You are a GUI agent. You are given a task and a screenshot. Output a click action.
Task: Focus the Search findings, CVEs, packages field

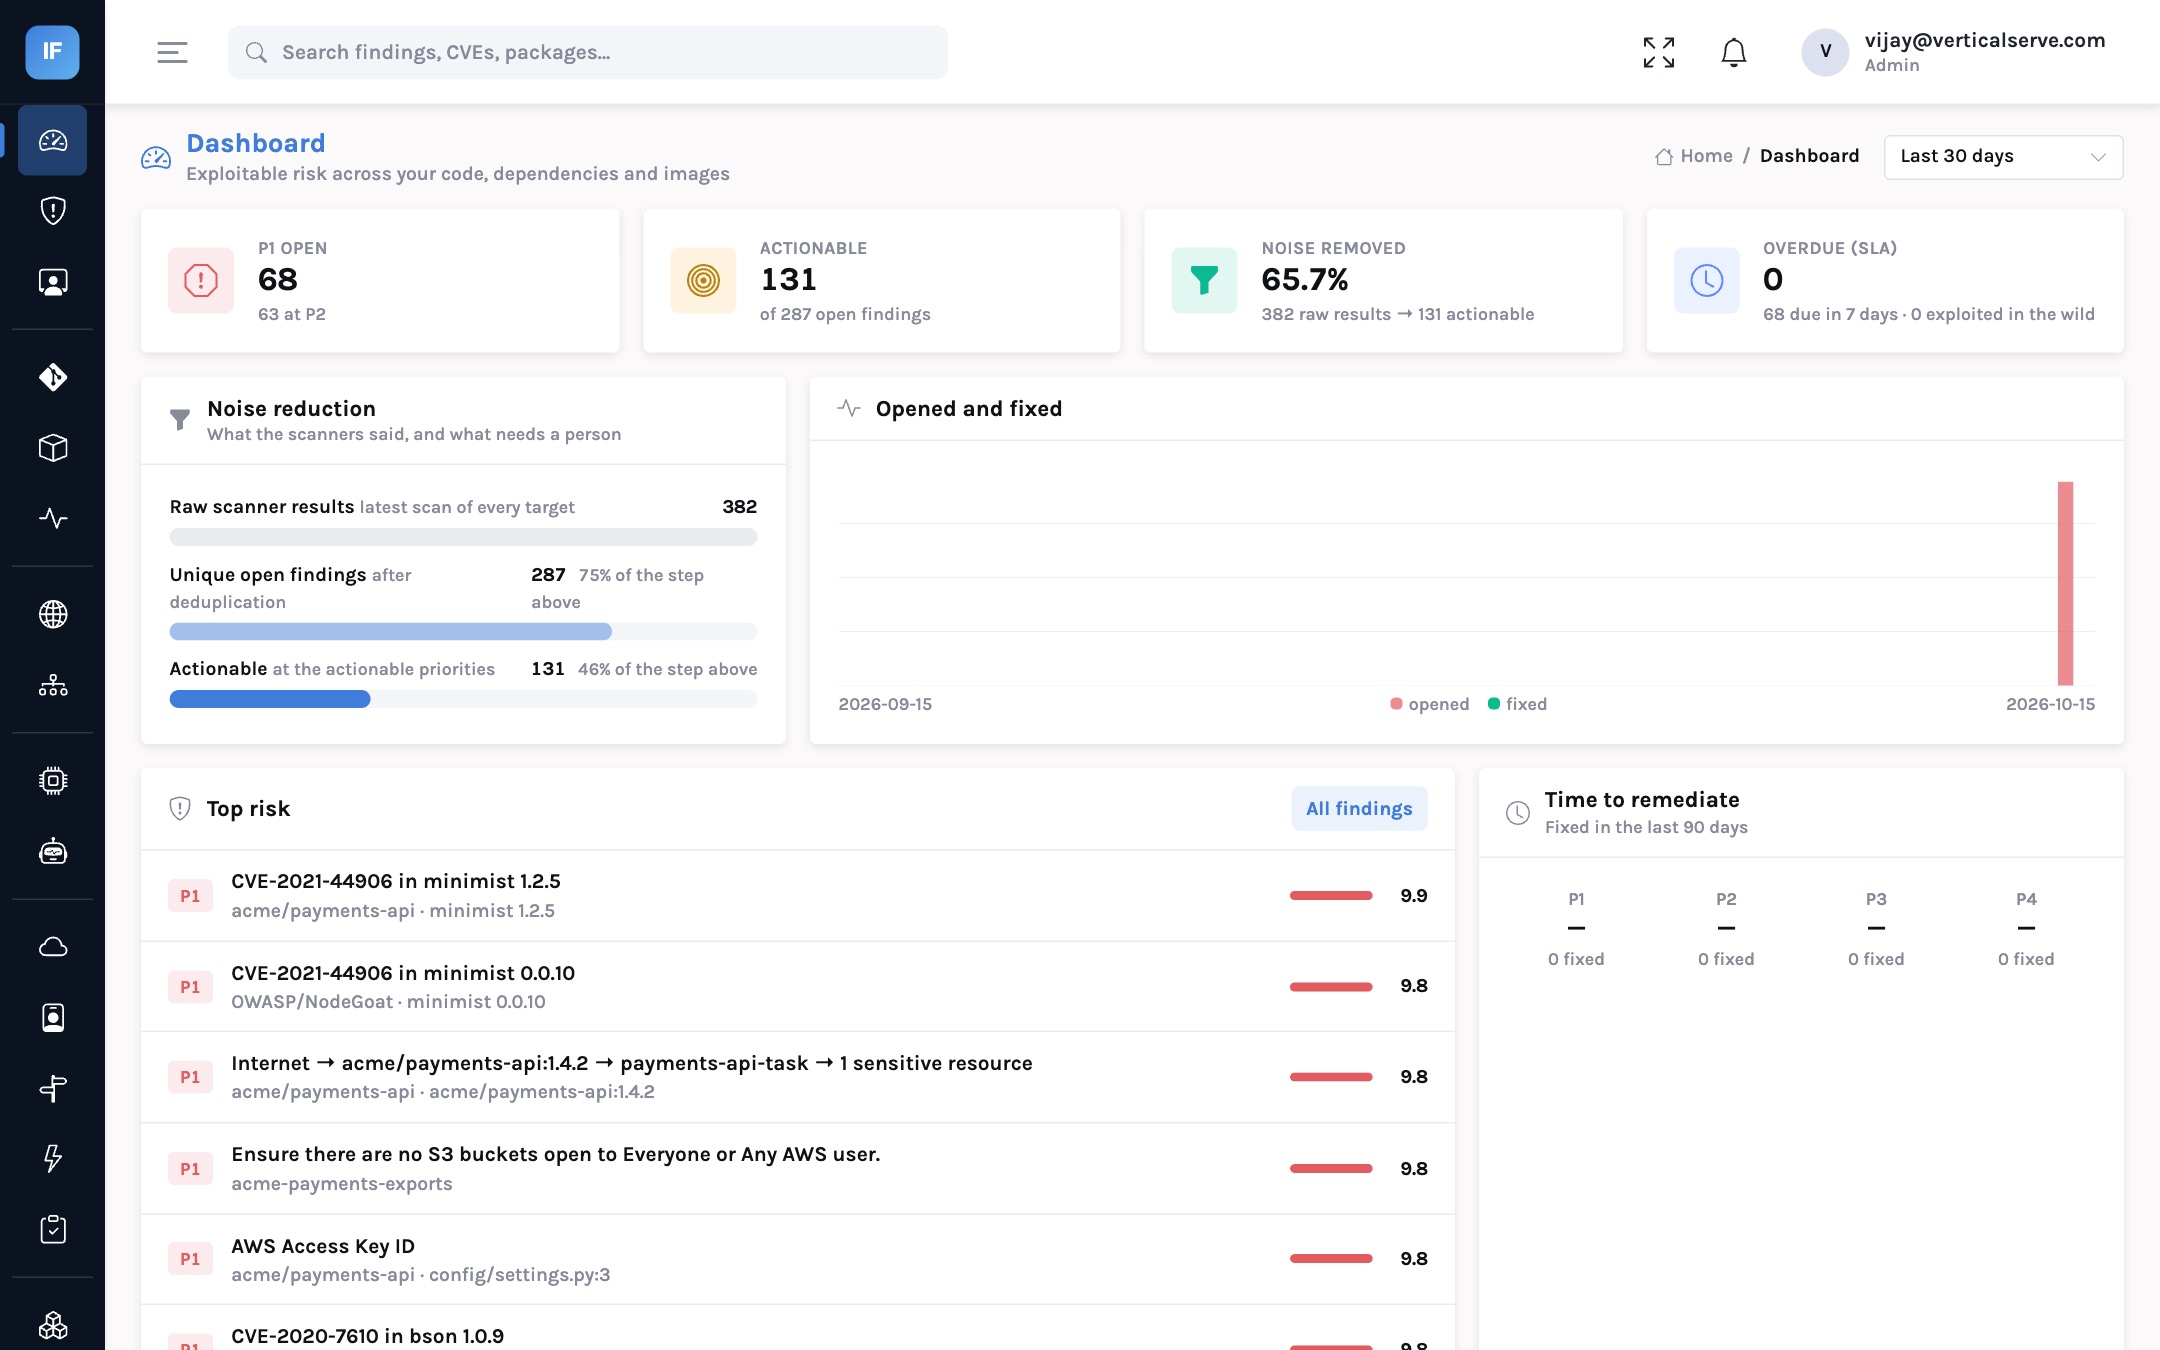588,52
